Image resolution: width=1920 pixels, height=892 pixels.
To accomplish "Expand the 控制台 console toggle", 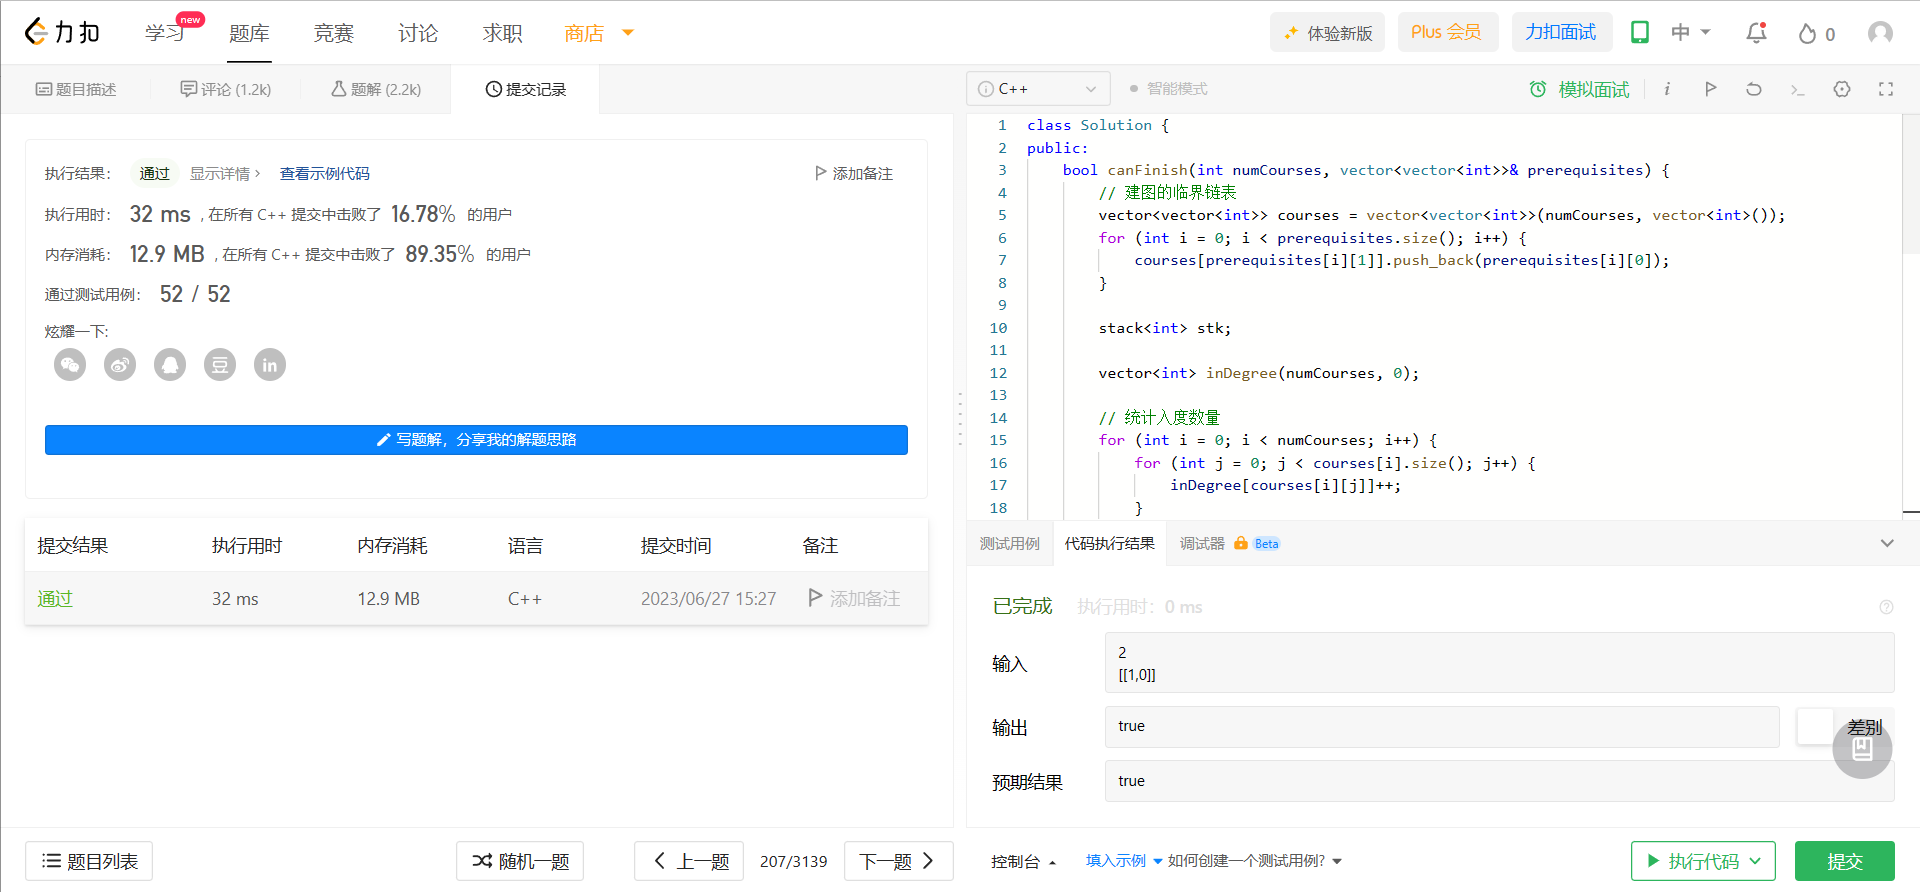I will [1024, 862].
